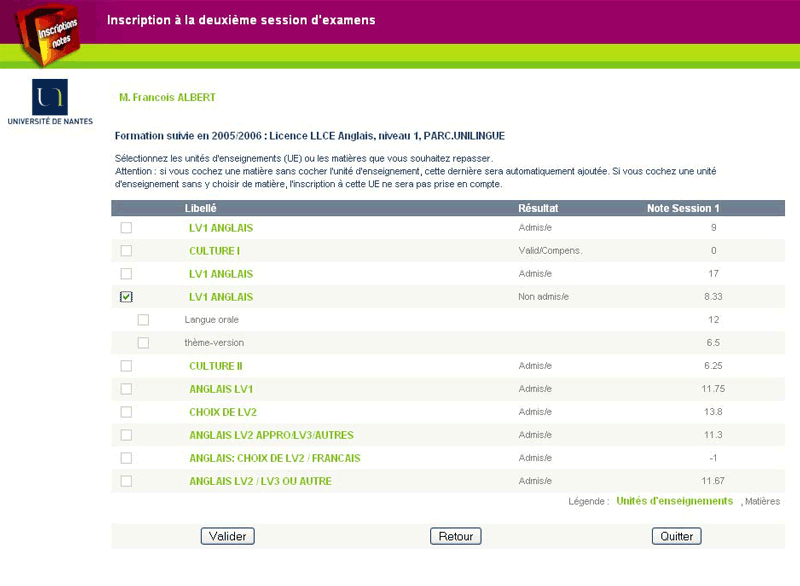Image resolution: width=800 pixels, height=586 pixels.
Task: Check the LV1 ANGLAIS box with note 17
Action: (x=126, y=274)
